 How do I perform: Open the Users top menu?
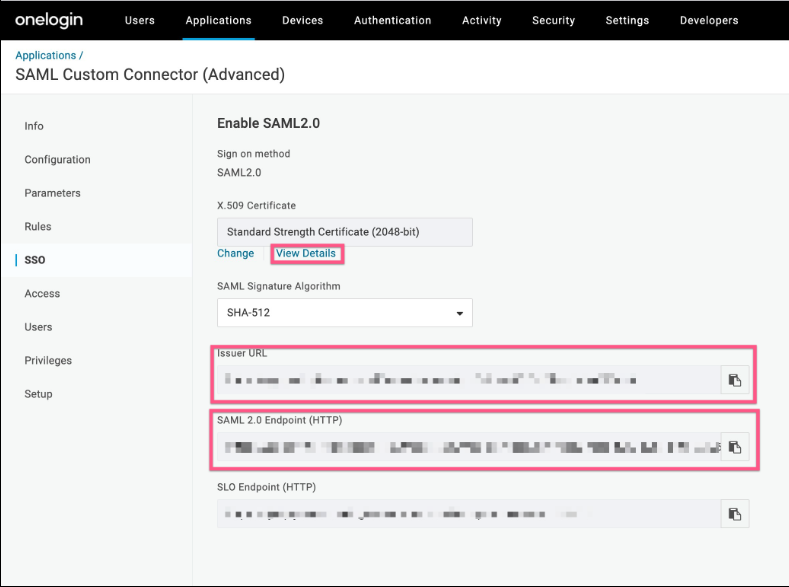click(140, 20)
